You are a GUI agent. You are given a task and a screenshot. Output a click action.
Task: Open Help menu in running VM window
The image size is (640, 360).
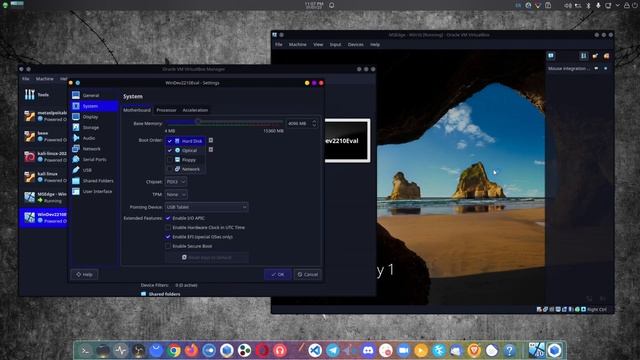(x=375, y=44)
